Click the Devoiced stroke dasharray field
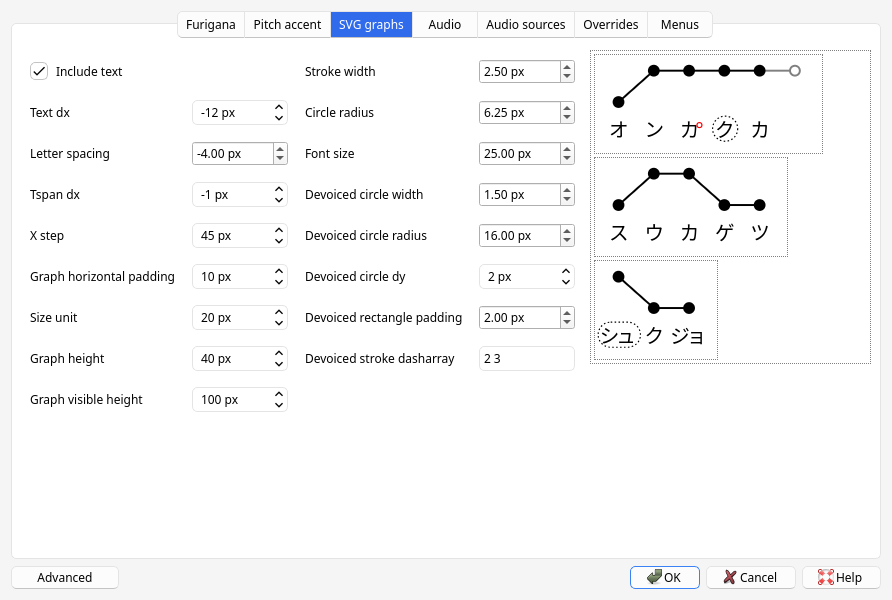The image size is (892, 600). [527, 358]
